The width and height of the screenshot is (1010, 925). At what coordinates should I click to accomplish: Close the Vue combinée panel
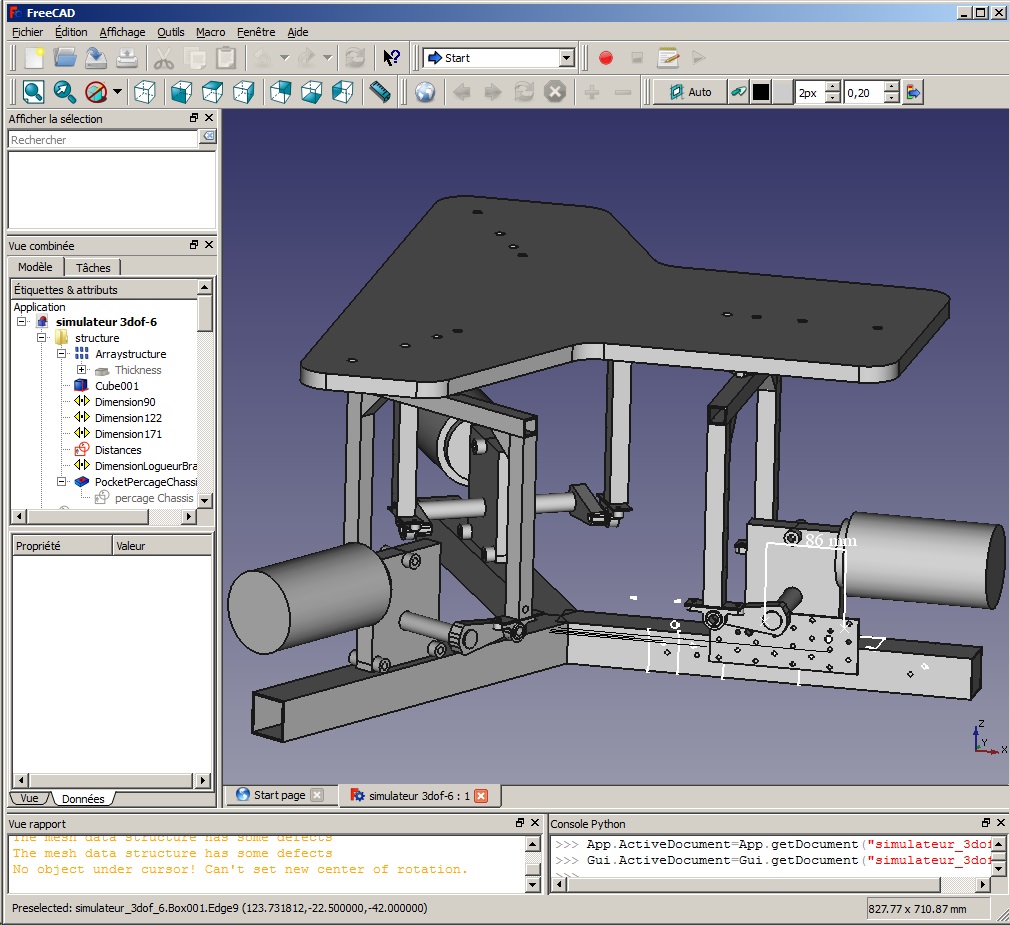(209, 245)
